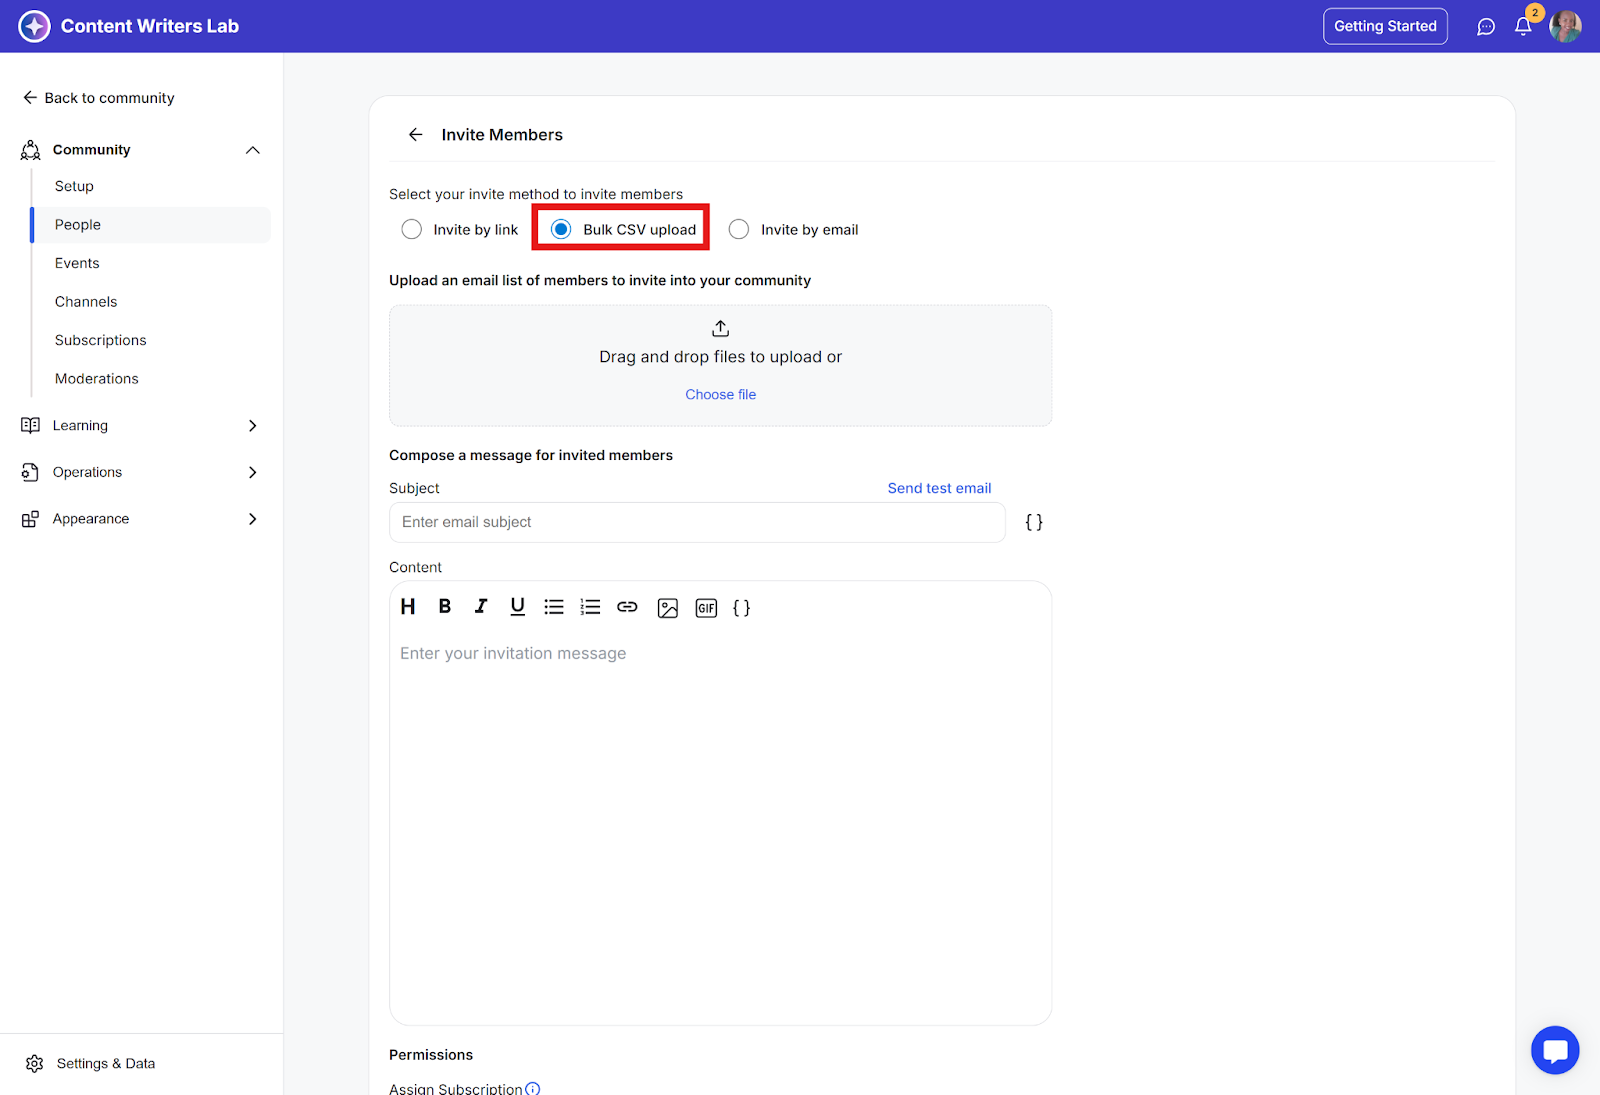Image resolution: width=1600 pixels, height=1095 pixels.
Task: Click the upload arrow icon in drop zone
Action: (721, 328)
